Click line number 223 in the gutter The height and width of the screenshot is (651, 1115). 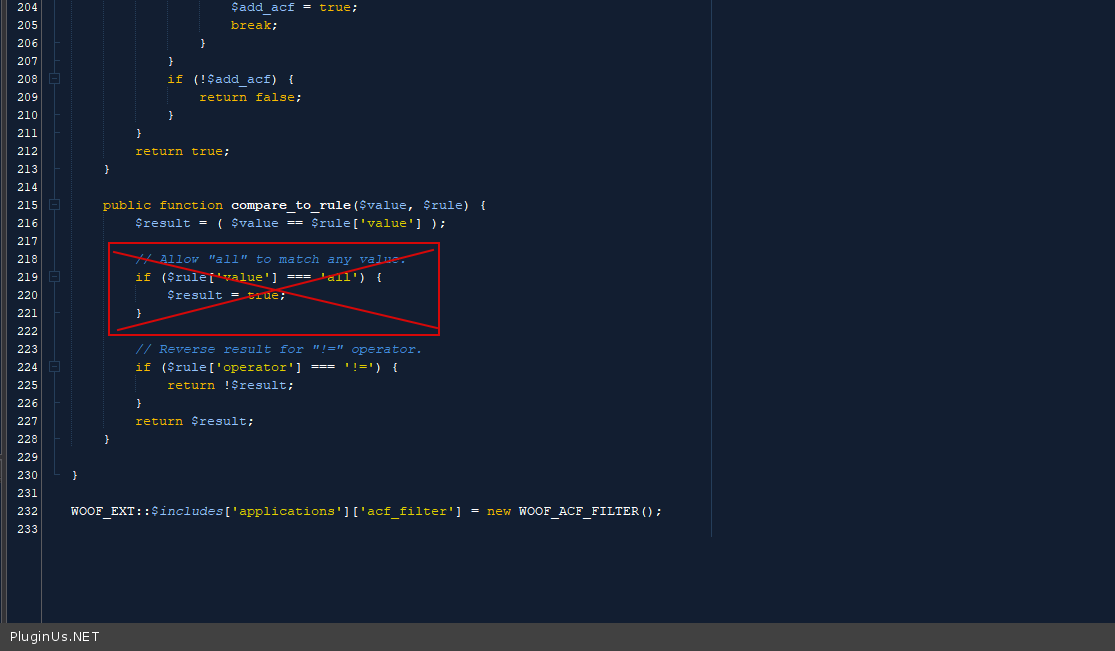(x=27, y=349)
